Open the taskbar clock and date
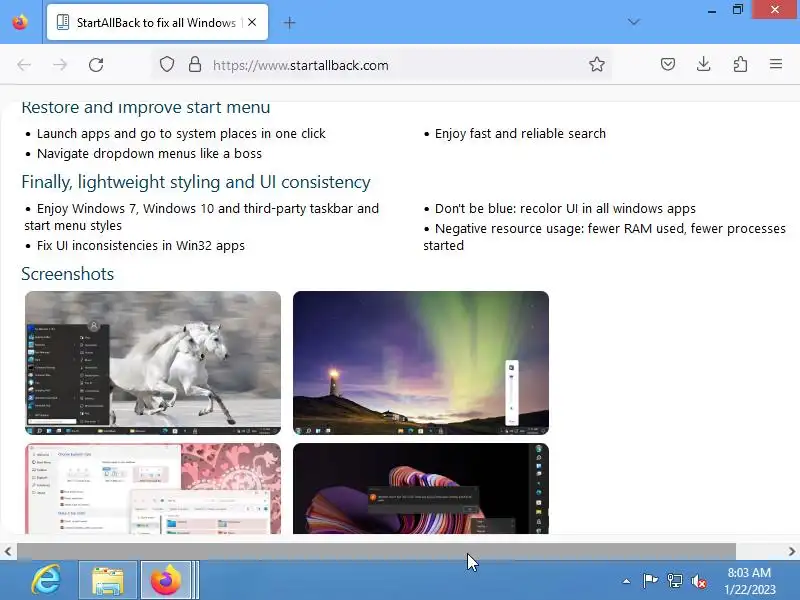800x600 pixels. [749, 581]
